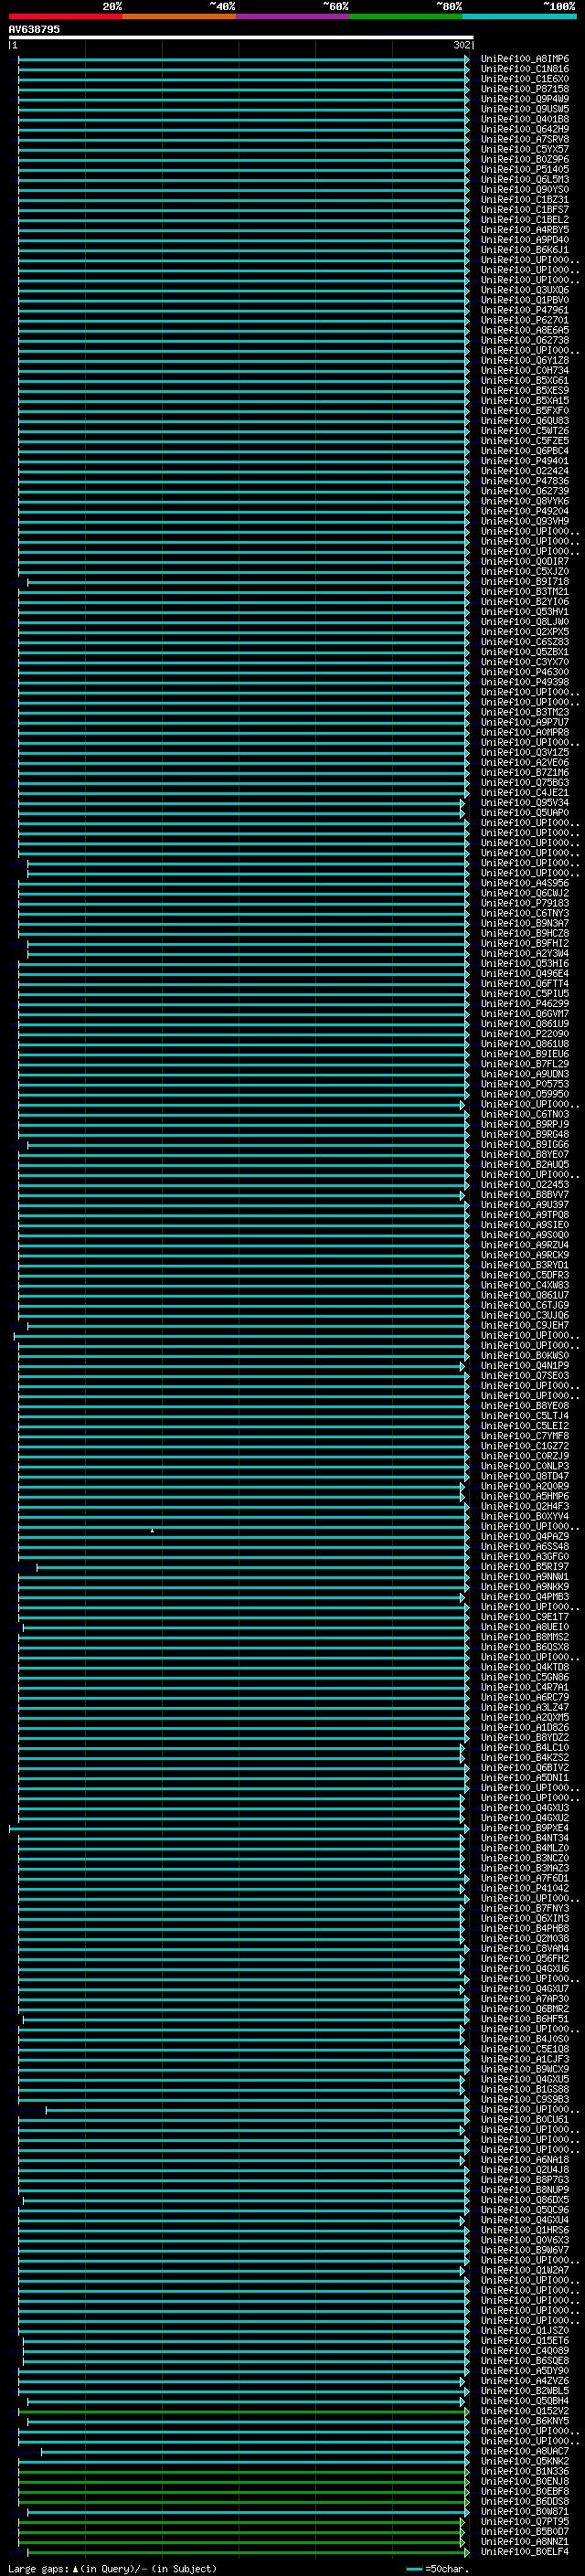Viewport: 585px width, 2576px height.
Task: Select label UniRef100_Q3UXQ6
Action: (x=525, y=290)
